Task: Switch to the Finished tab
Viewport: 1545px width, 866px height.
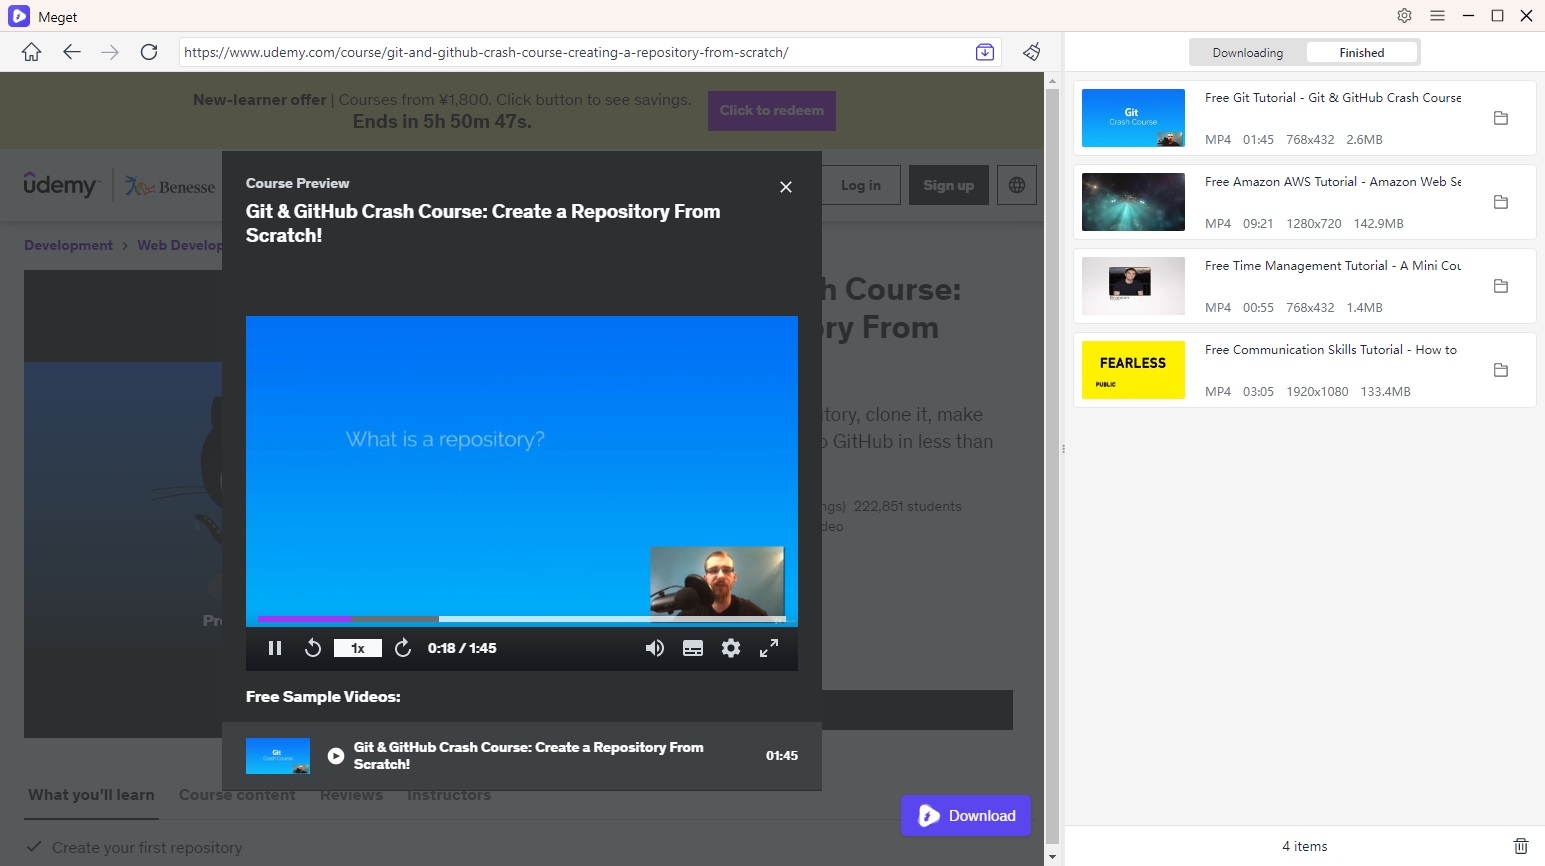Action: point(1362,53)
